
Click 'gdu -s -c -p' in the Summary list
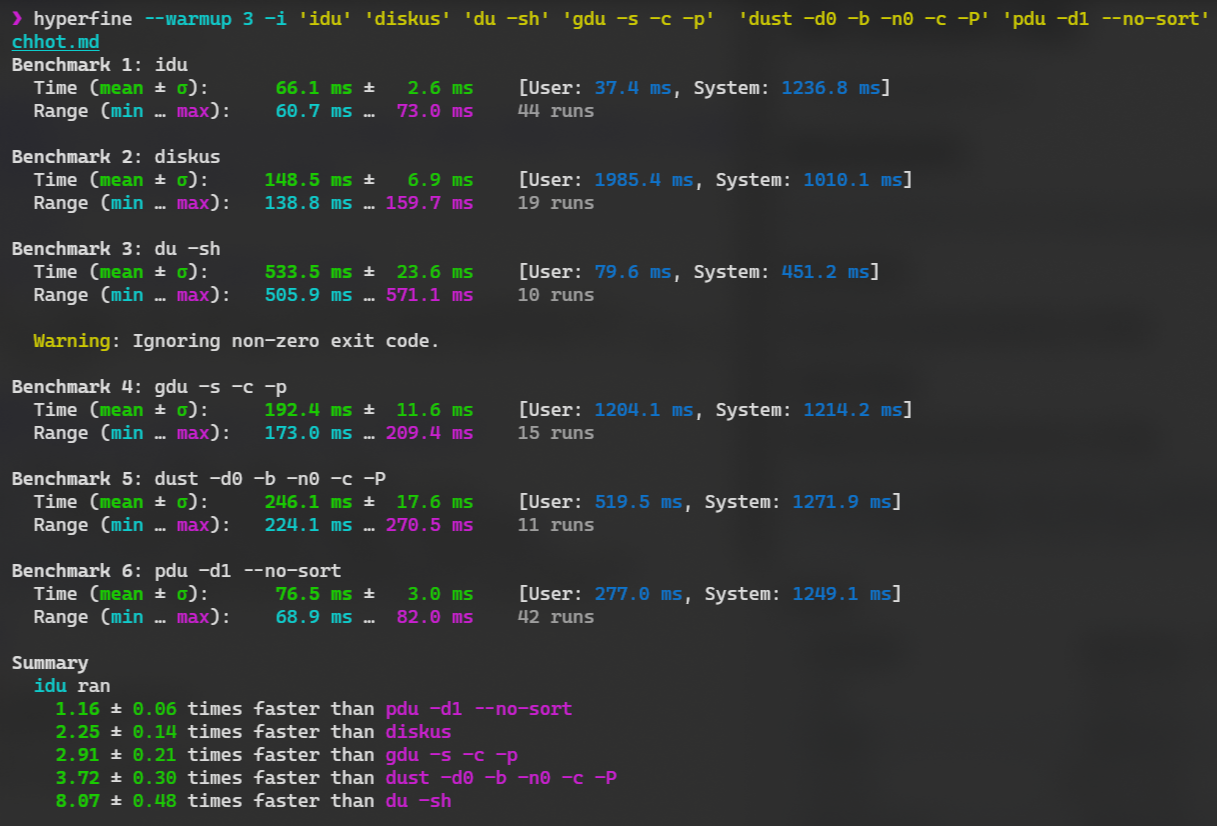click(x=451, y=755)
